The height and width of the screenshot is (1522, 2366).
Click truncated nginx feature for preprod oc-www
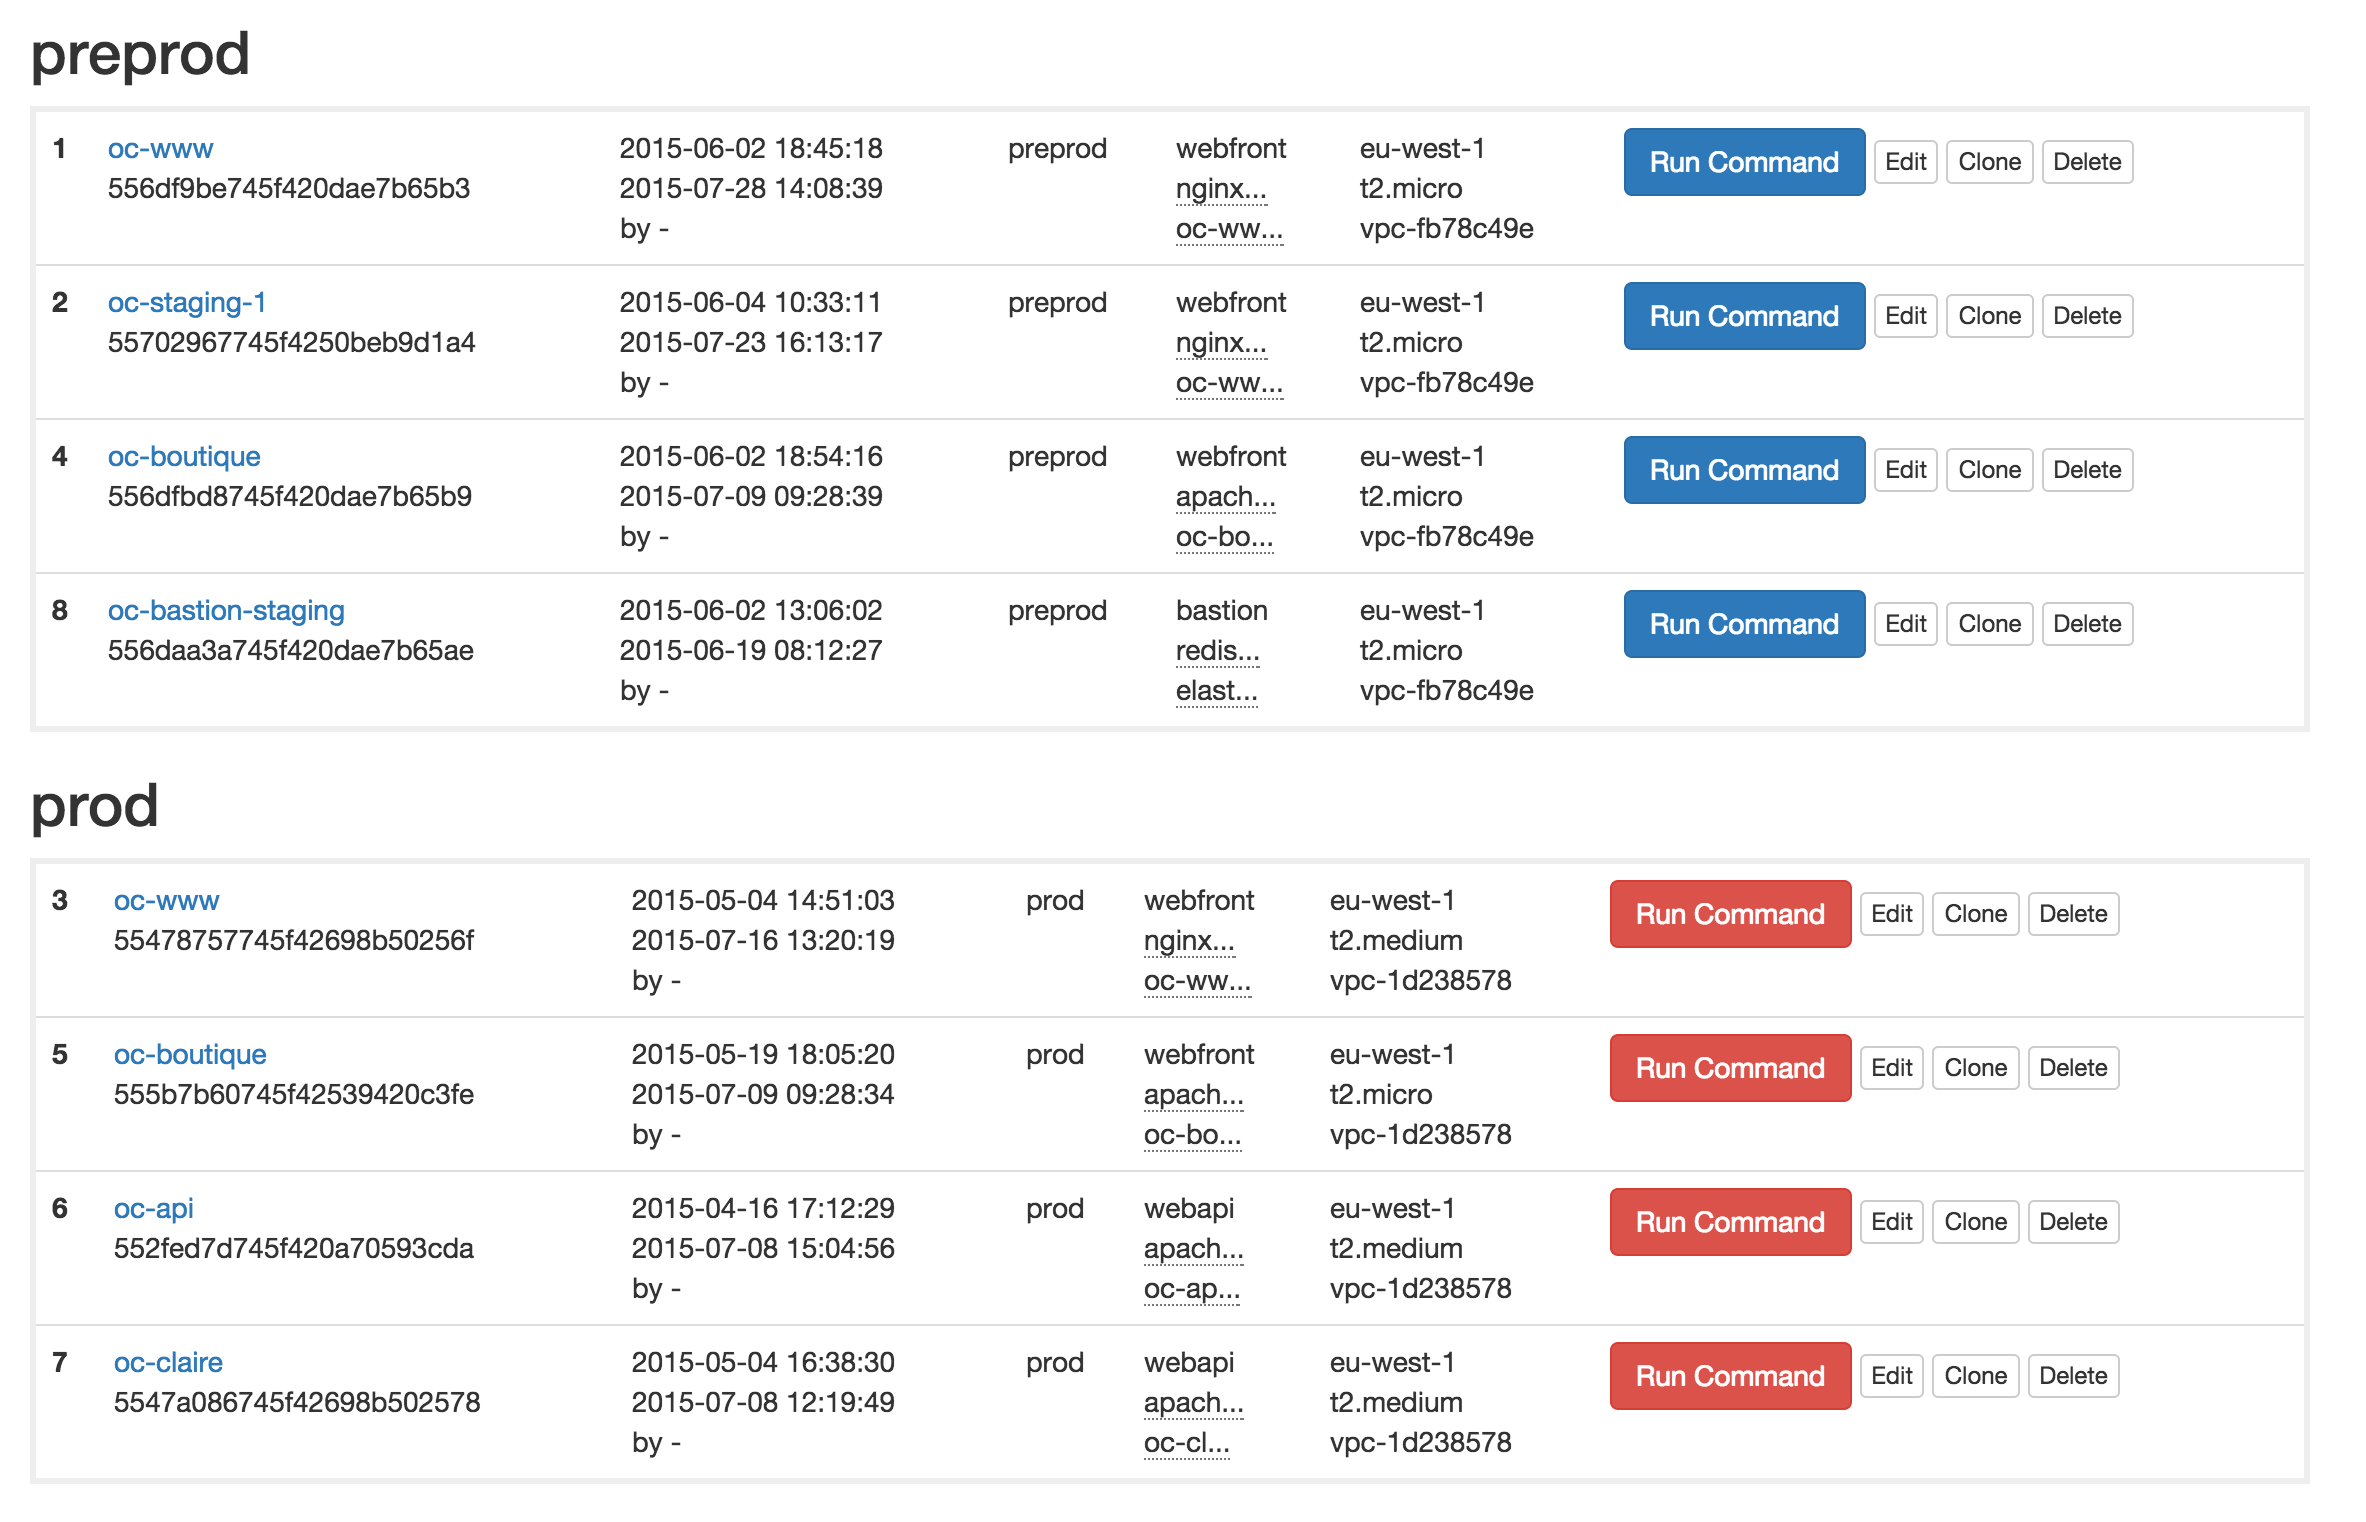coord(1221,189)
